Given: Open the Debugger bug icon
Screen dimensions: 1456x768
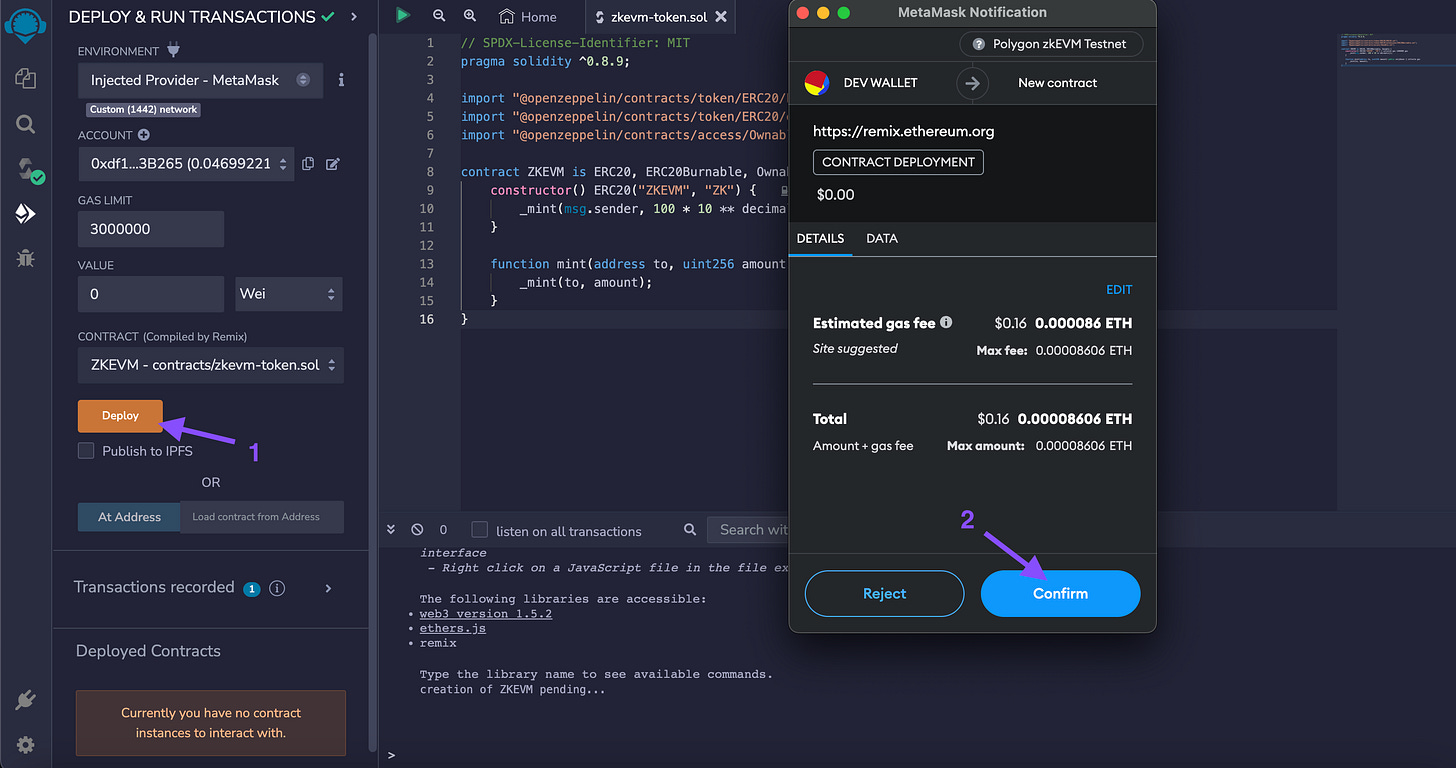Looking at the screenshot, I should point(26,258).
